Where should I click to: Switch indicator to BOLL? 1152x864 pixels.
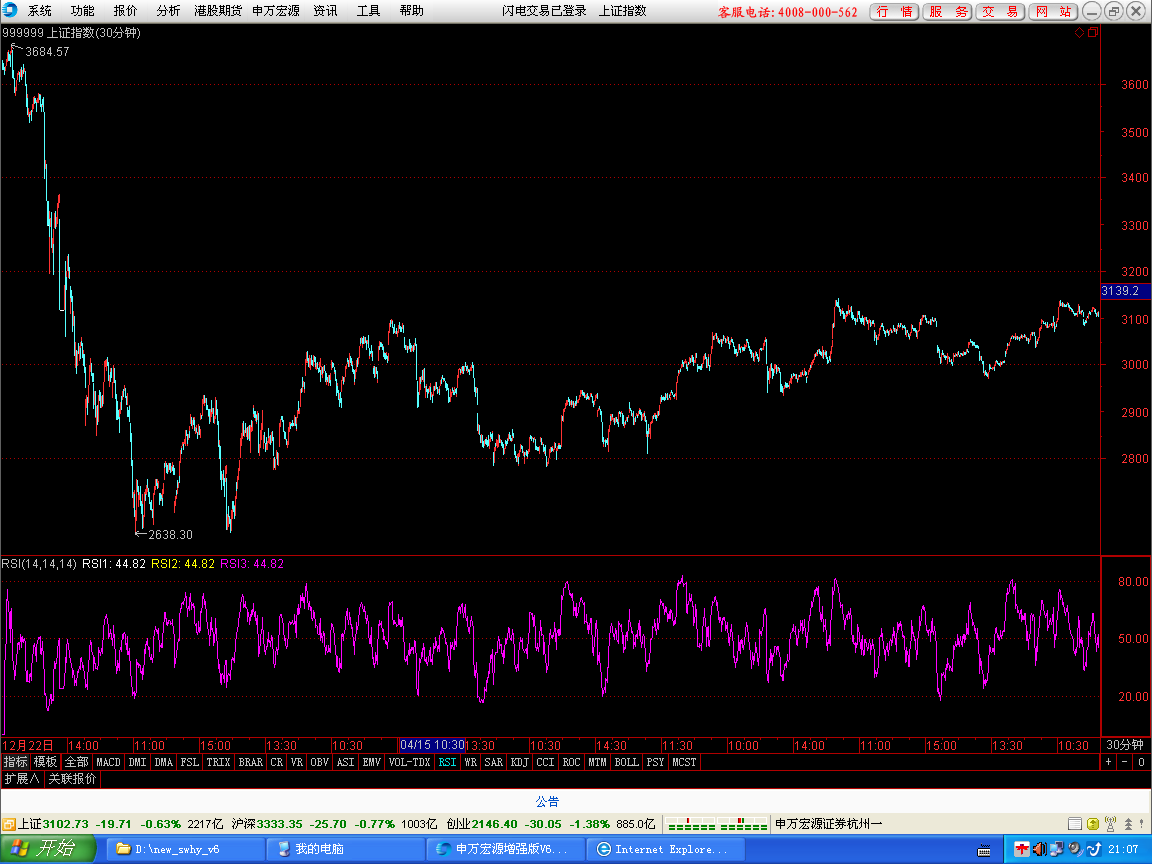coord(627,762)
